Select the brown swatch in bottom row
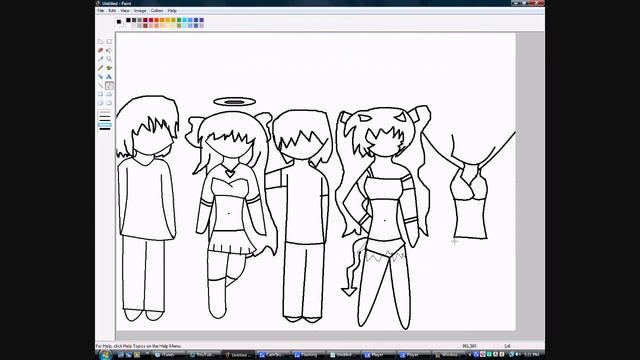 click(x=145, y=26)
